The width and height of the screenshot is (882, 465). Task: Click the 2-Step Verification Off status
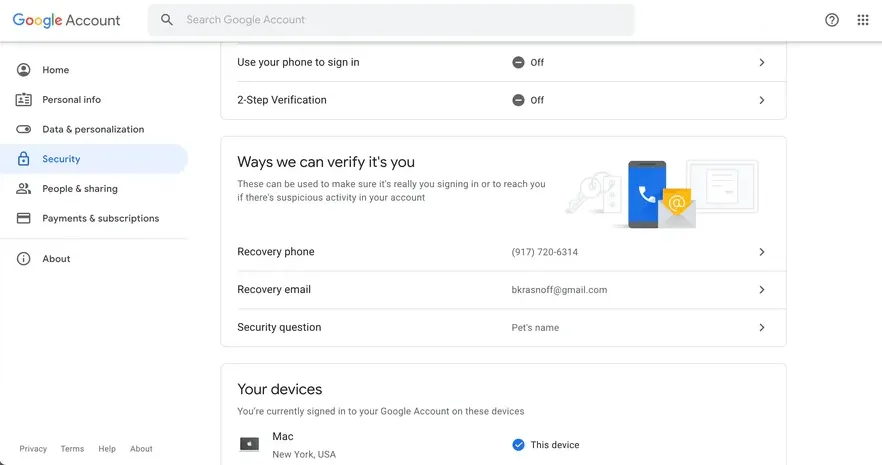click(528, 100)
